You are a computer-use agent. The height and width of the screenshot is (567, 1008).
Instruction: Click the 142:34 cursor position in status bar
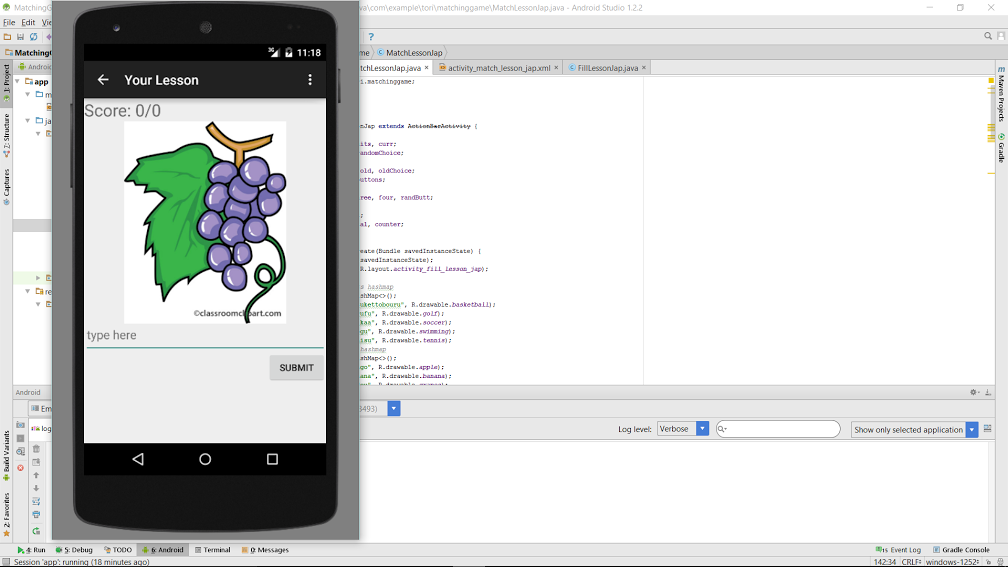pos(885,562)
